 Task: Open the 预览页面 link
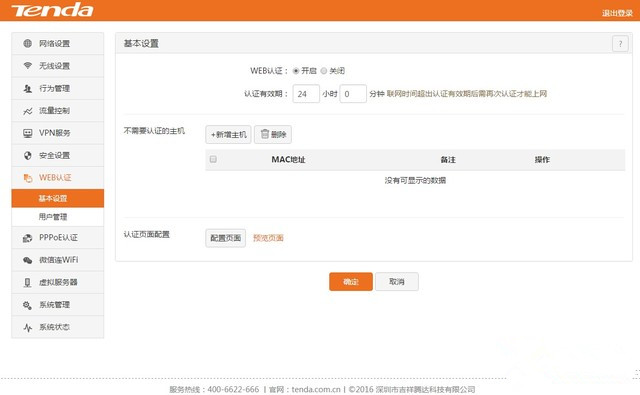pyautogui.click(x=268, y=238)
